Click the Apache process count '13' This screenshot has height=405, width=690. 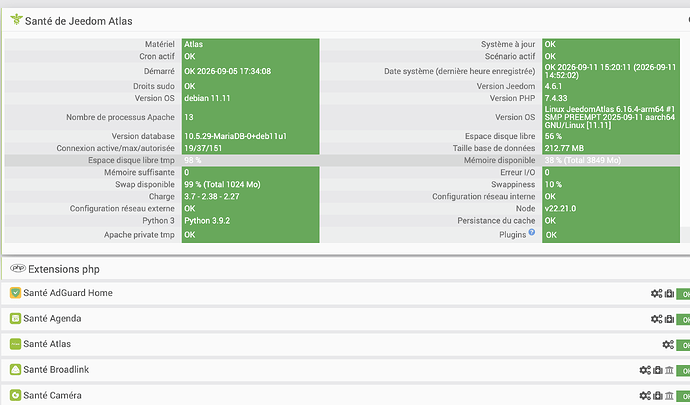tap(189, 117)
